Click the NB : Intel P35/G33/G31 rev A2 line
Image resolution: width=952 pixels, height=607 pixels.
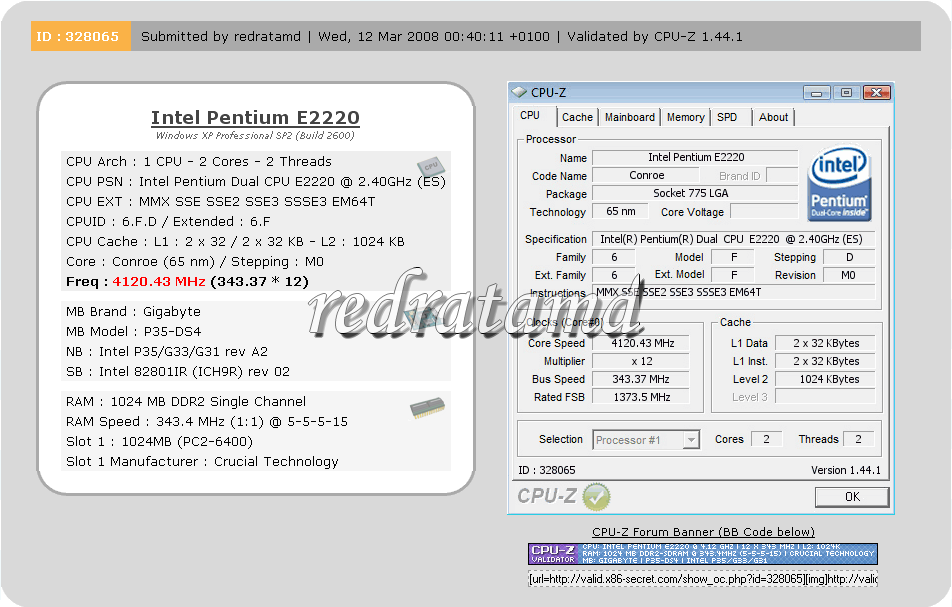click(167, 351)
